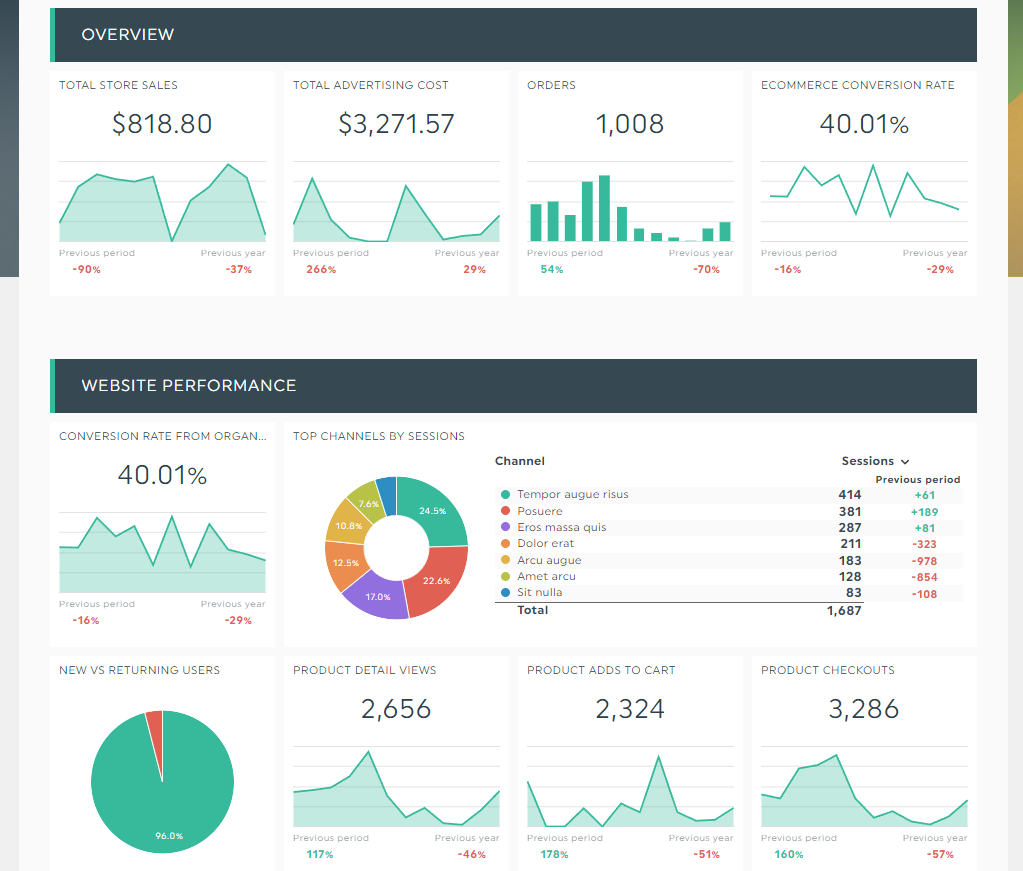The width and height of the screenshot is (1023, 871).
Task: Click the -70% orders previous year change
Action: point(706,269)
